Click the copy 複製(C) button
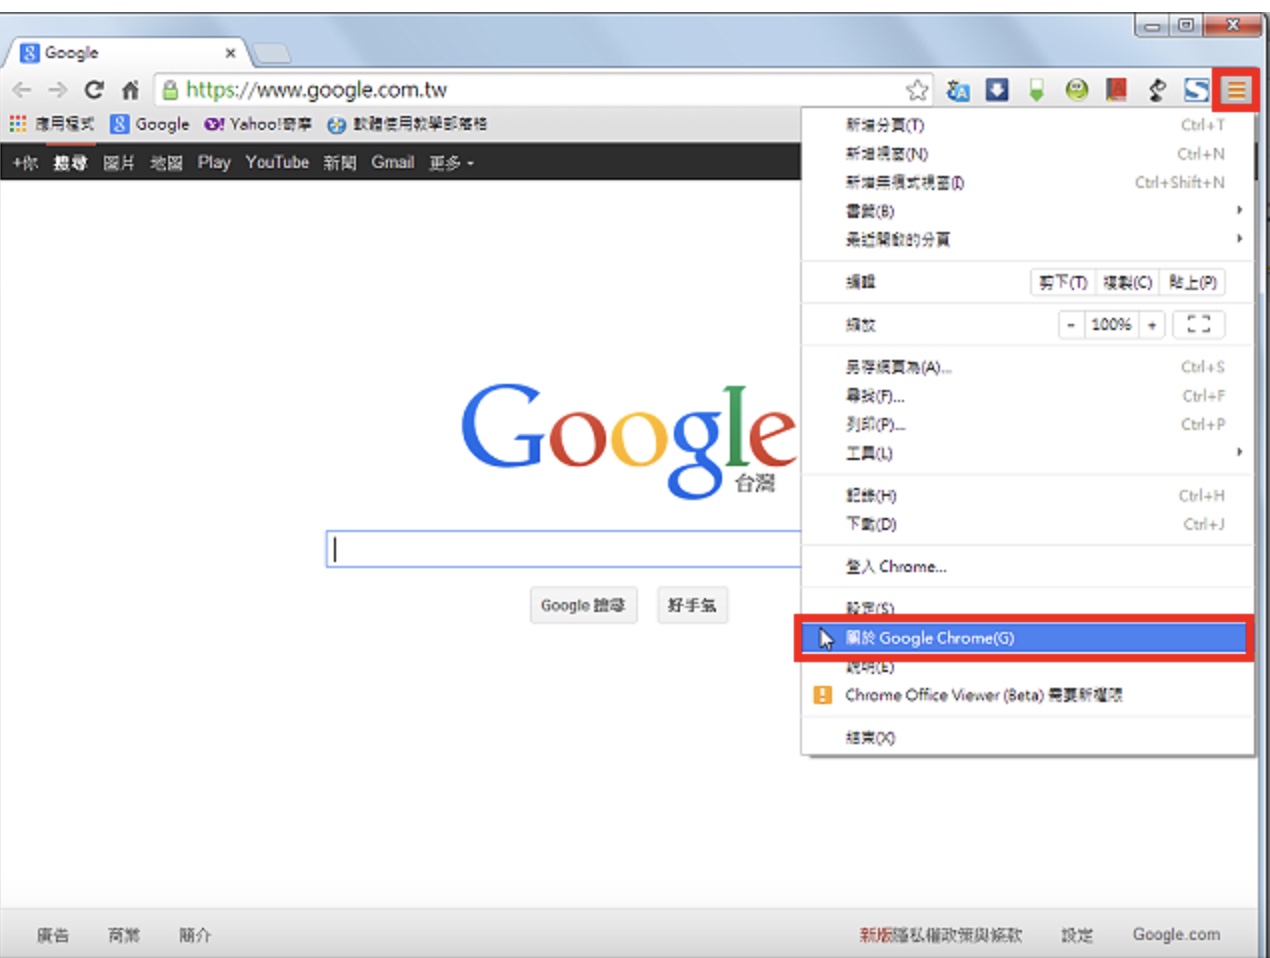Viewport: 1270px width, 958px height. 1128,282
